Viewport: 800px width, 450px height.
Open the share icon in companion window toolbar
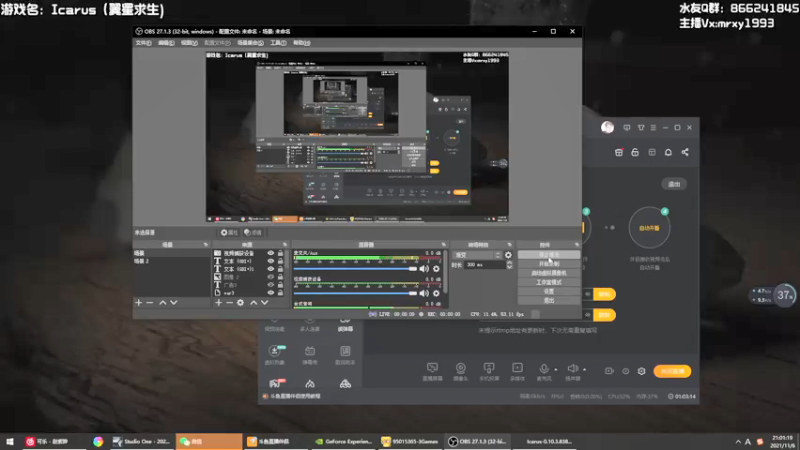tap(685, 152)
